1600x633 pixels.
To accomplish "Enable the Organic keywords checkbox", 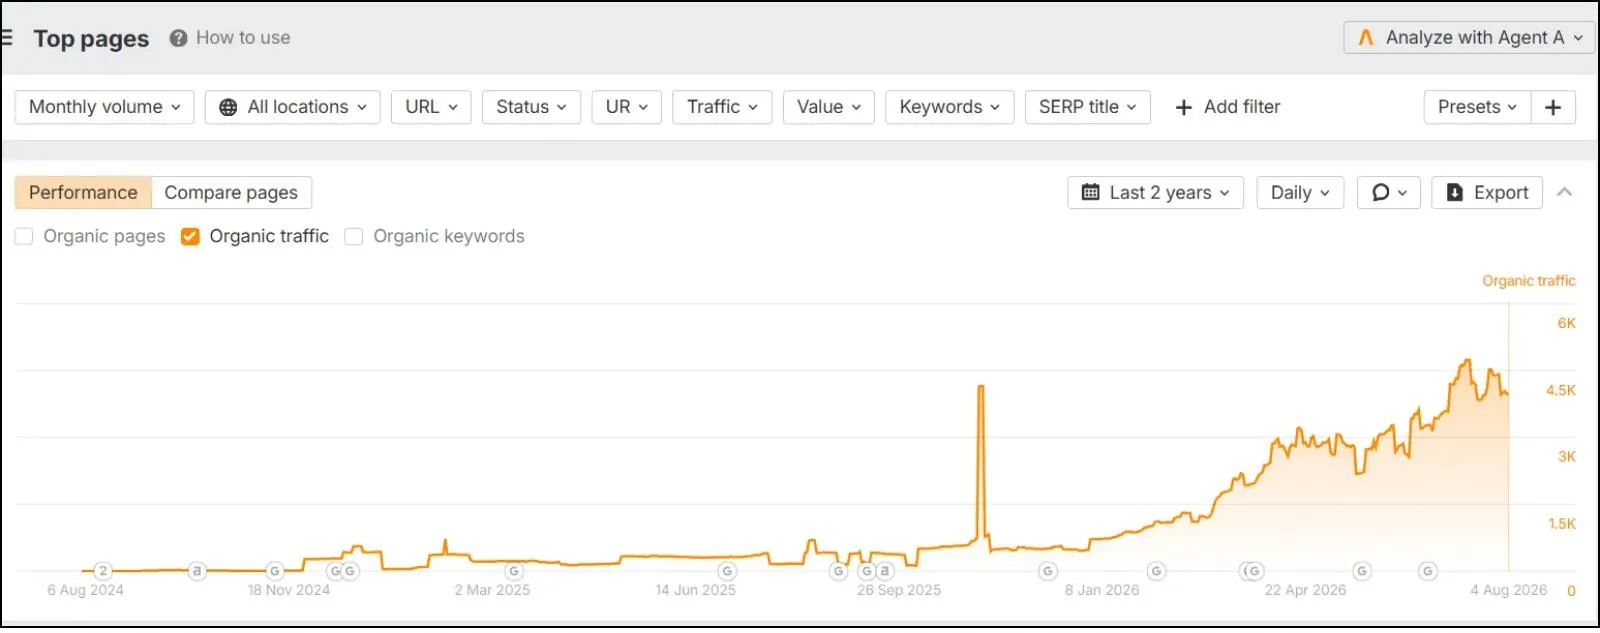I will tap(353, 236).
